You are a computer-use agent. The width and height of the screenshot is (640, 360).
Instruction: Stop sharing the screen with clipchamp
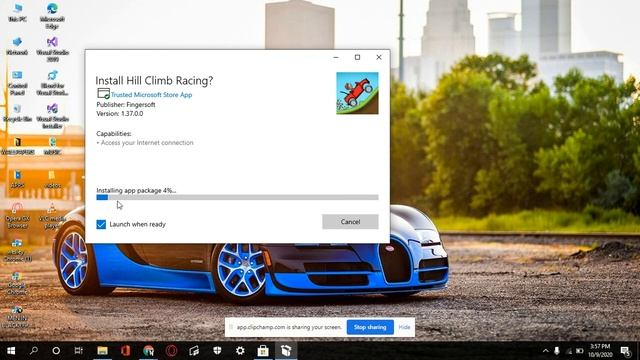pos(370,327)
